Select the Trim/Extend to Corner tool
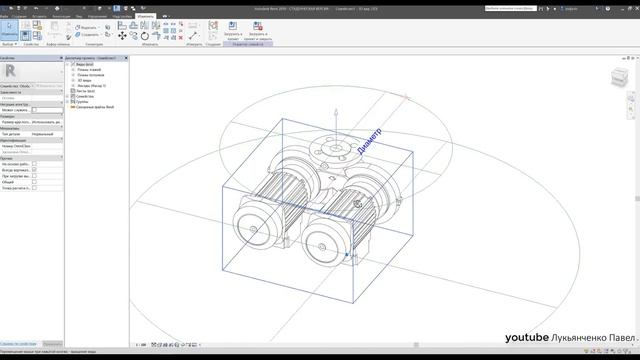 (156, 36)
